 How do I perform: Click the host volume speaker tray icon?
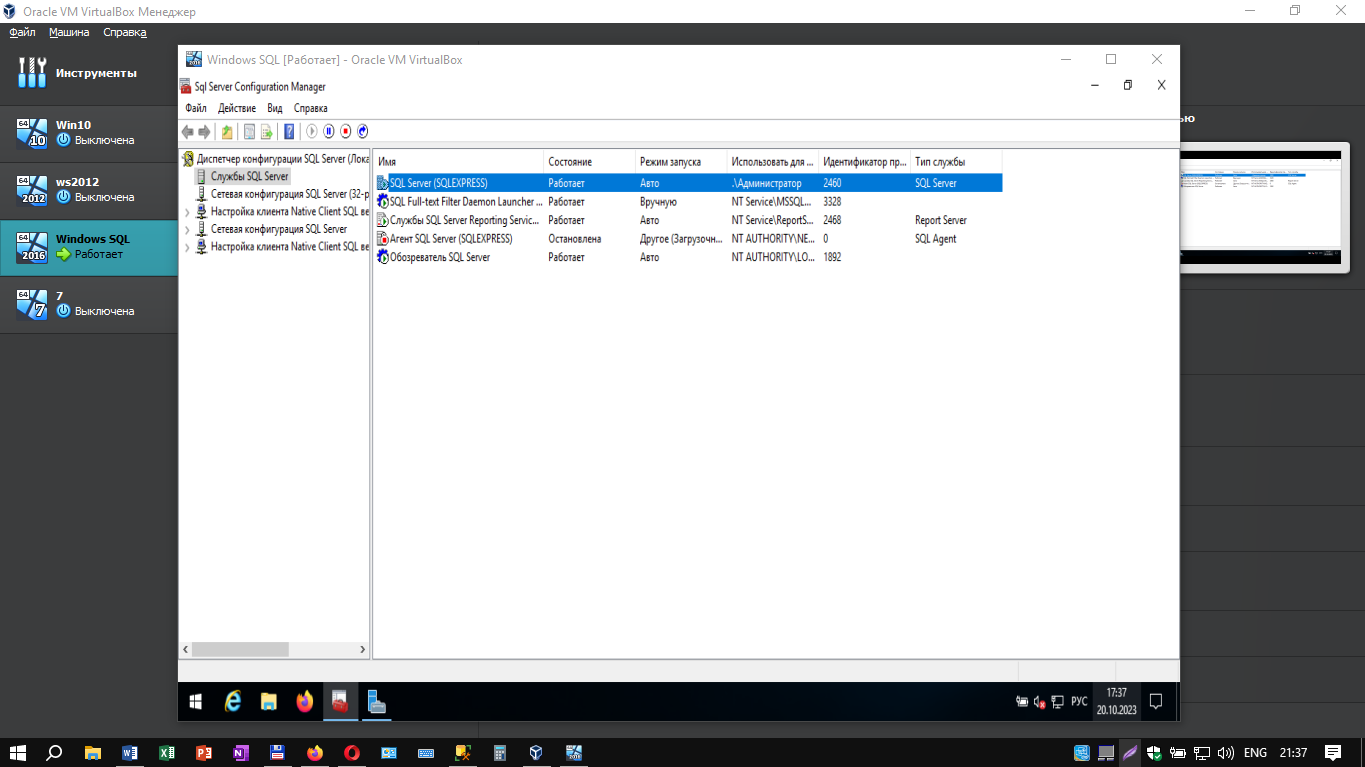pos(1226,752)
